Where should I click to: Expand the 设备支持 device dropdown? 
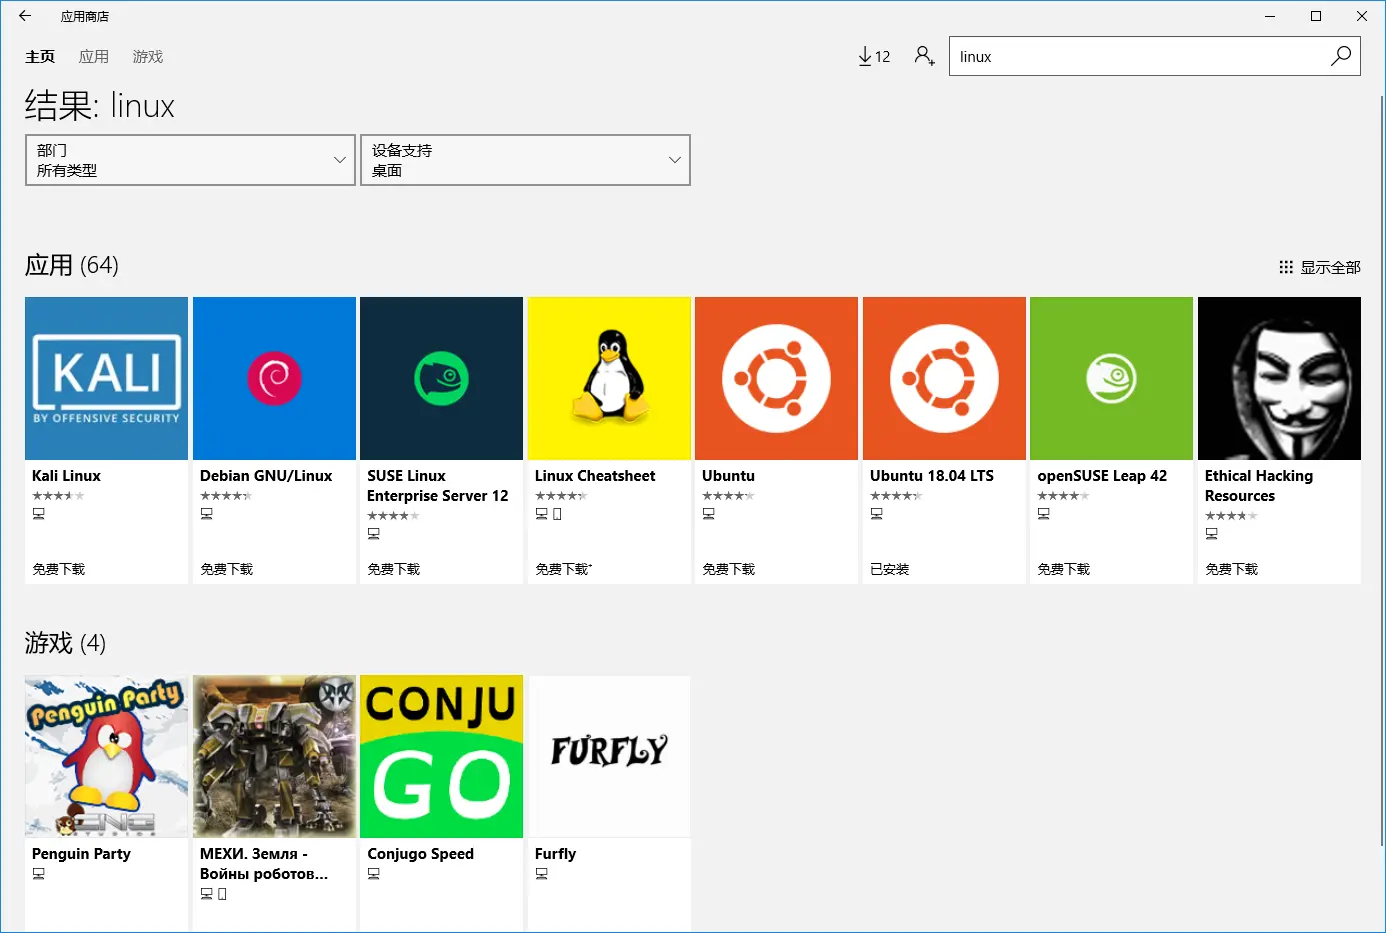[x=525, y=160]
